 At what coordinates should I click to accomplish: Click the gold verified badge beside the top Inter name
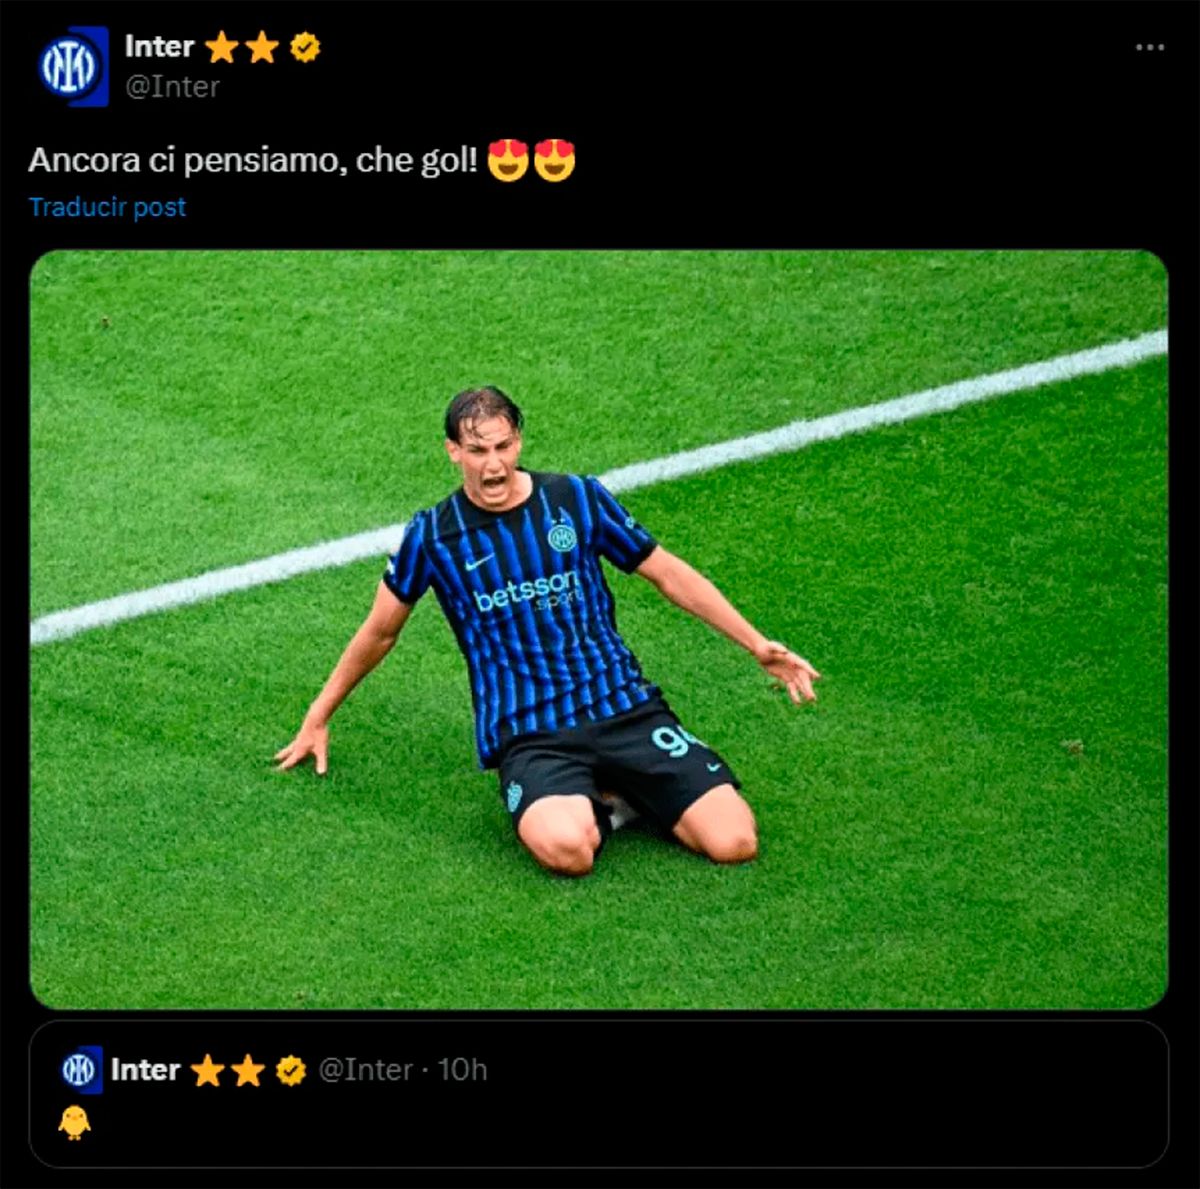(305, 47)
